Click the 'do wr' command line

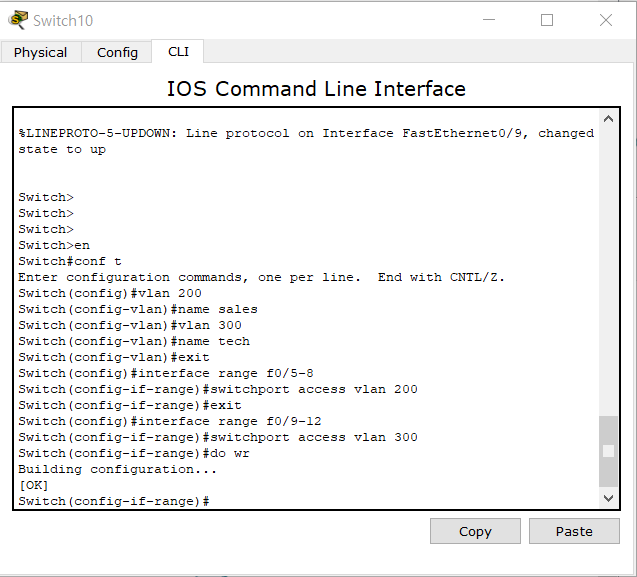(134, 453)
